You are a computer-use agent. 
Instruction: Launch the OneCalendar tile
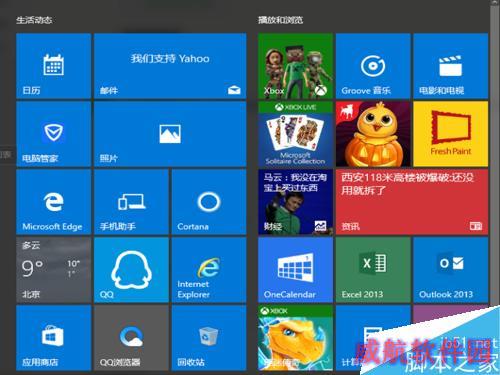295,270
